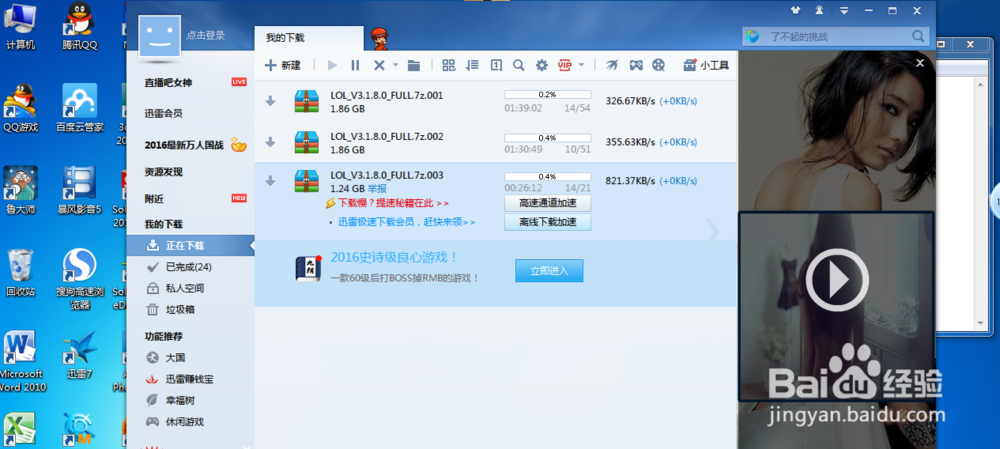Image resolution: width=1000 pixels, height=449 pixels.
Task: Open 搜狗高速浏览器 desktop shortcut
Action: pyautogui.click(x=80, y=278)
